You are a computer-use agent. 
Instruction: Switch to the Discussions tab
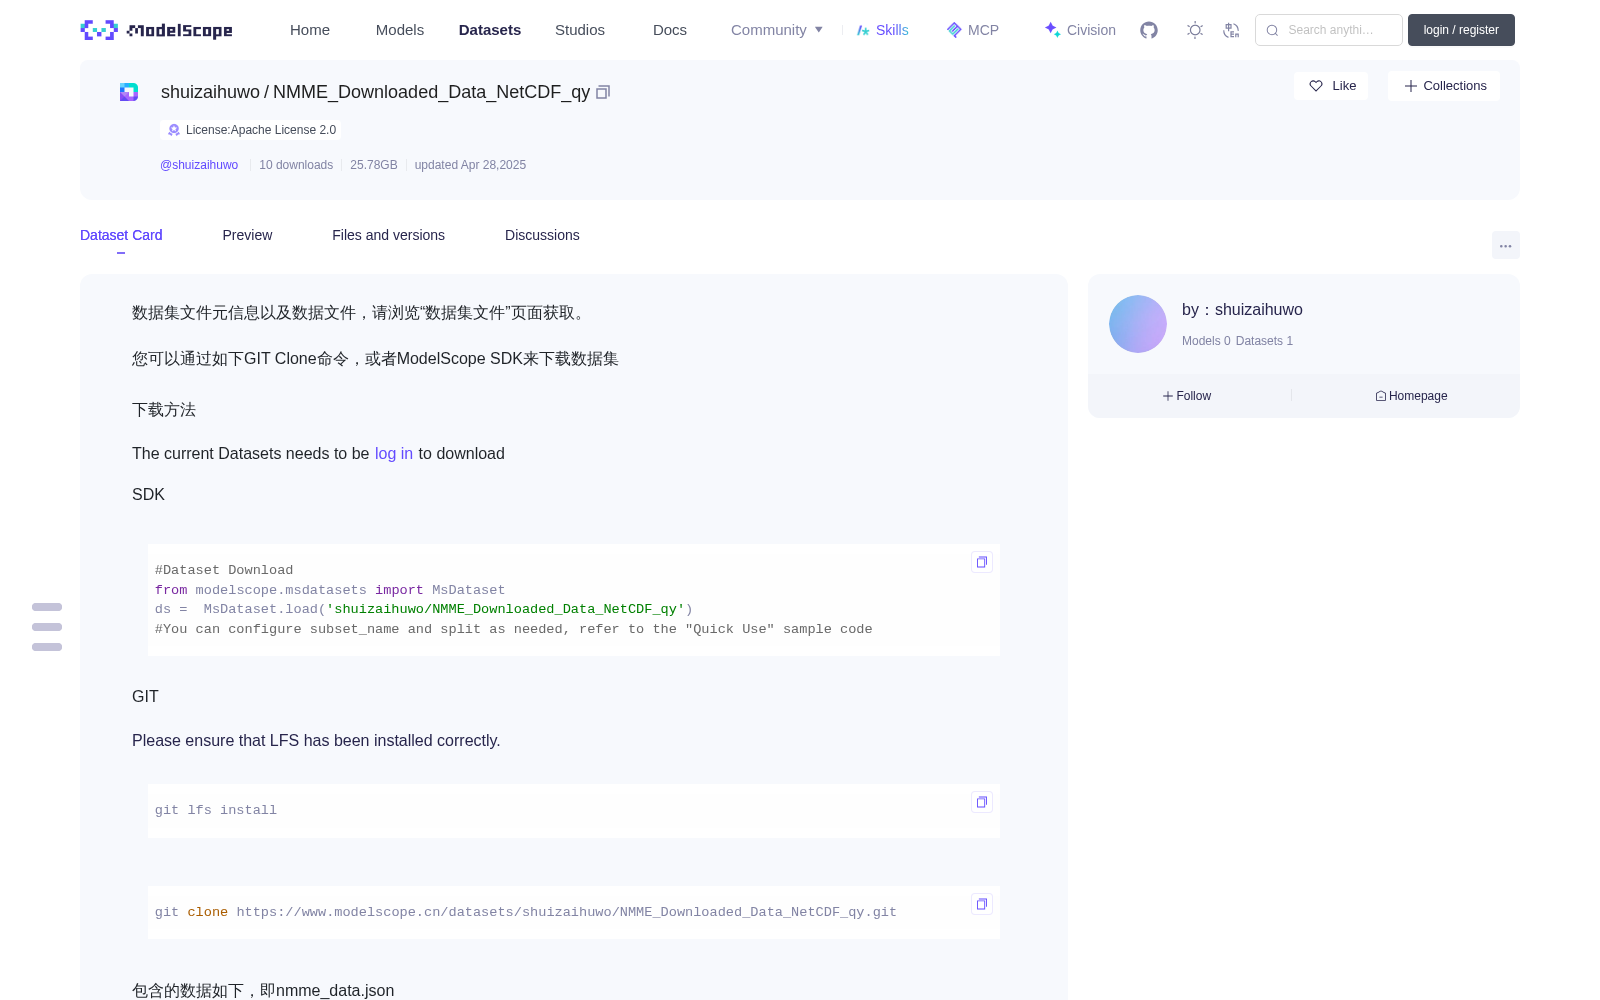click(x=542, y=235)
